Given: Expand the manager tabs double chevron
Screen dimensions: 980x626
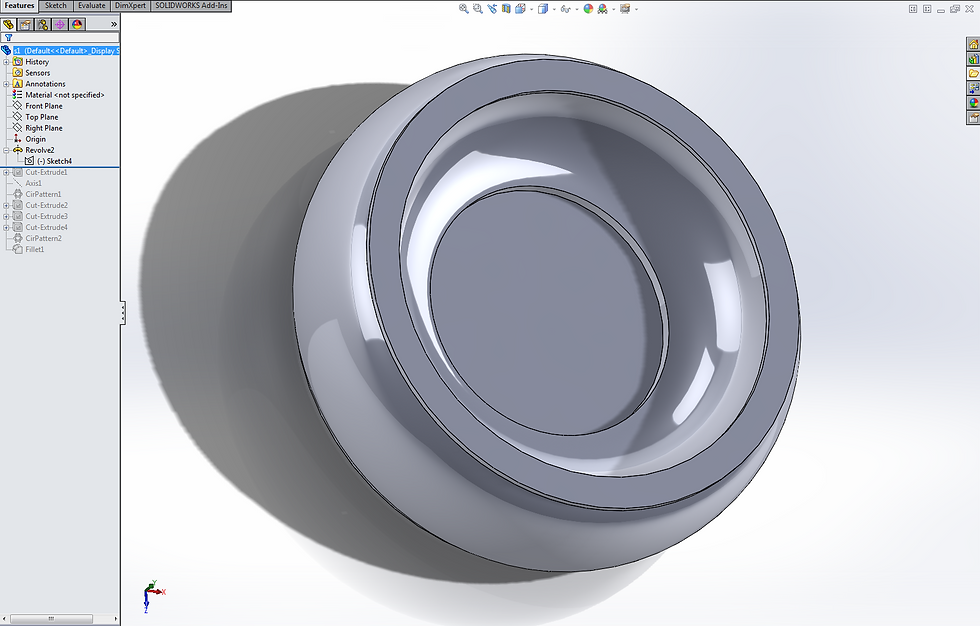Looking at the screenshot, I should click(x=114, y=24).
